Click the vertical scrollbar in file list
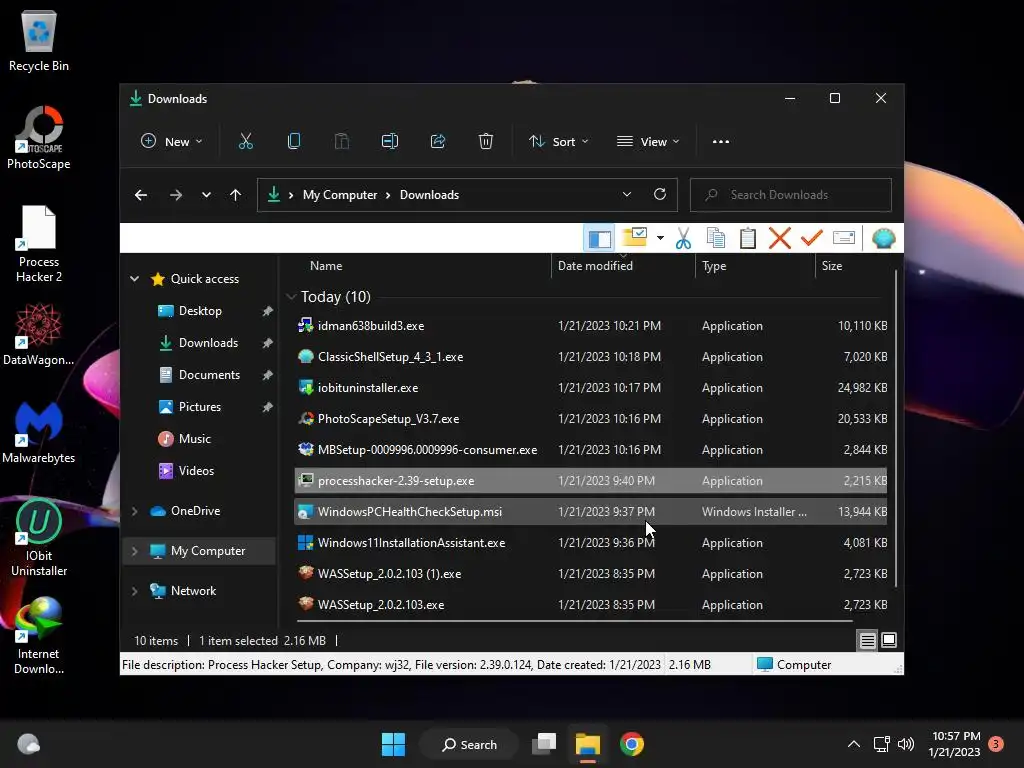Screen dimensions: 1024x768 (x=895, y=428)
